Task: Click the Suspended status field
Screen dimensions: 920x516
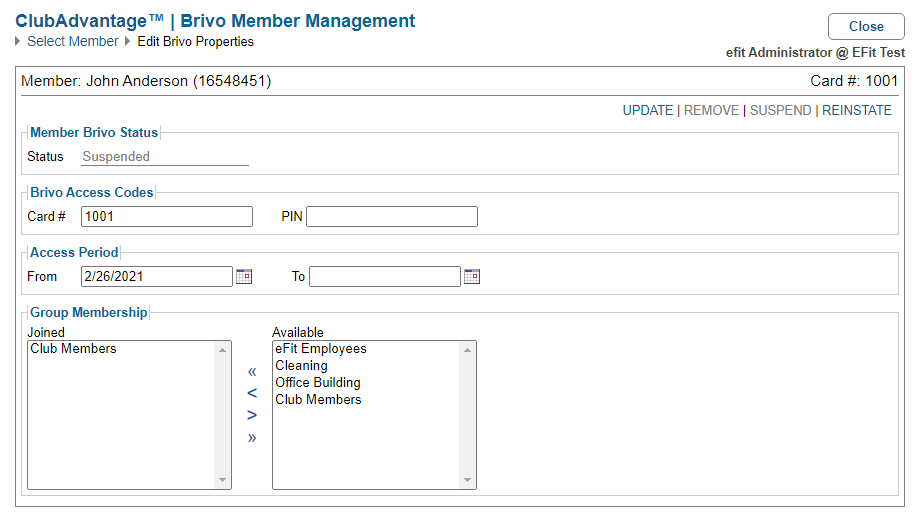Action: pyautogui.click(x=165, y=157)
